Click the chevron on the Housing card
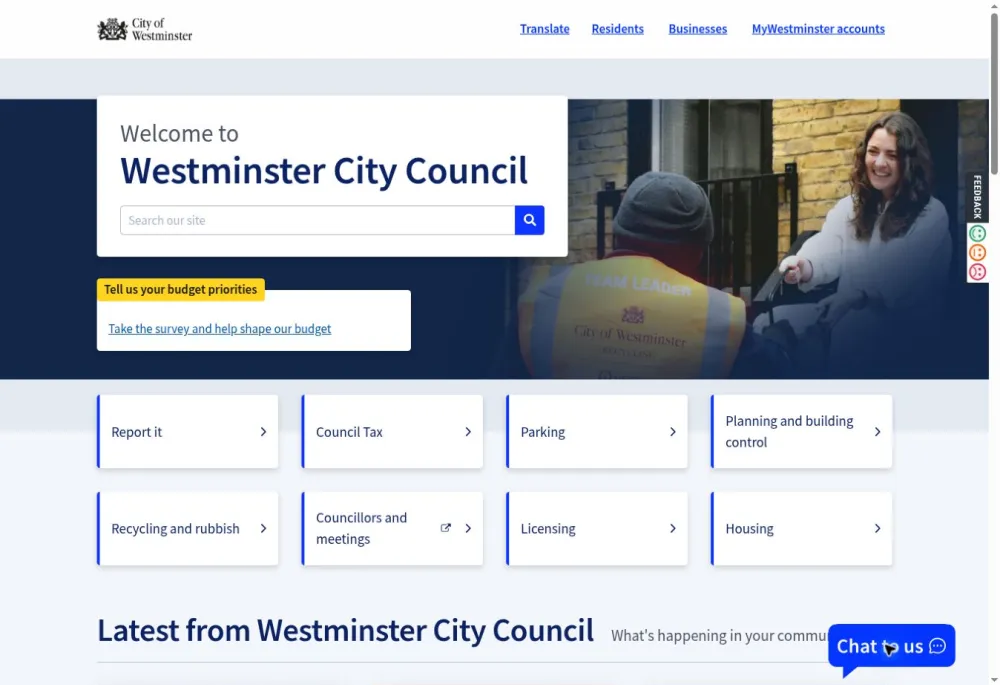This screenshot has width=1000, height=685. click(878, 528)
